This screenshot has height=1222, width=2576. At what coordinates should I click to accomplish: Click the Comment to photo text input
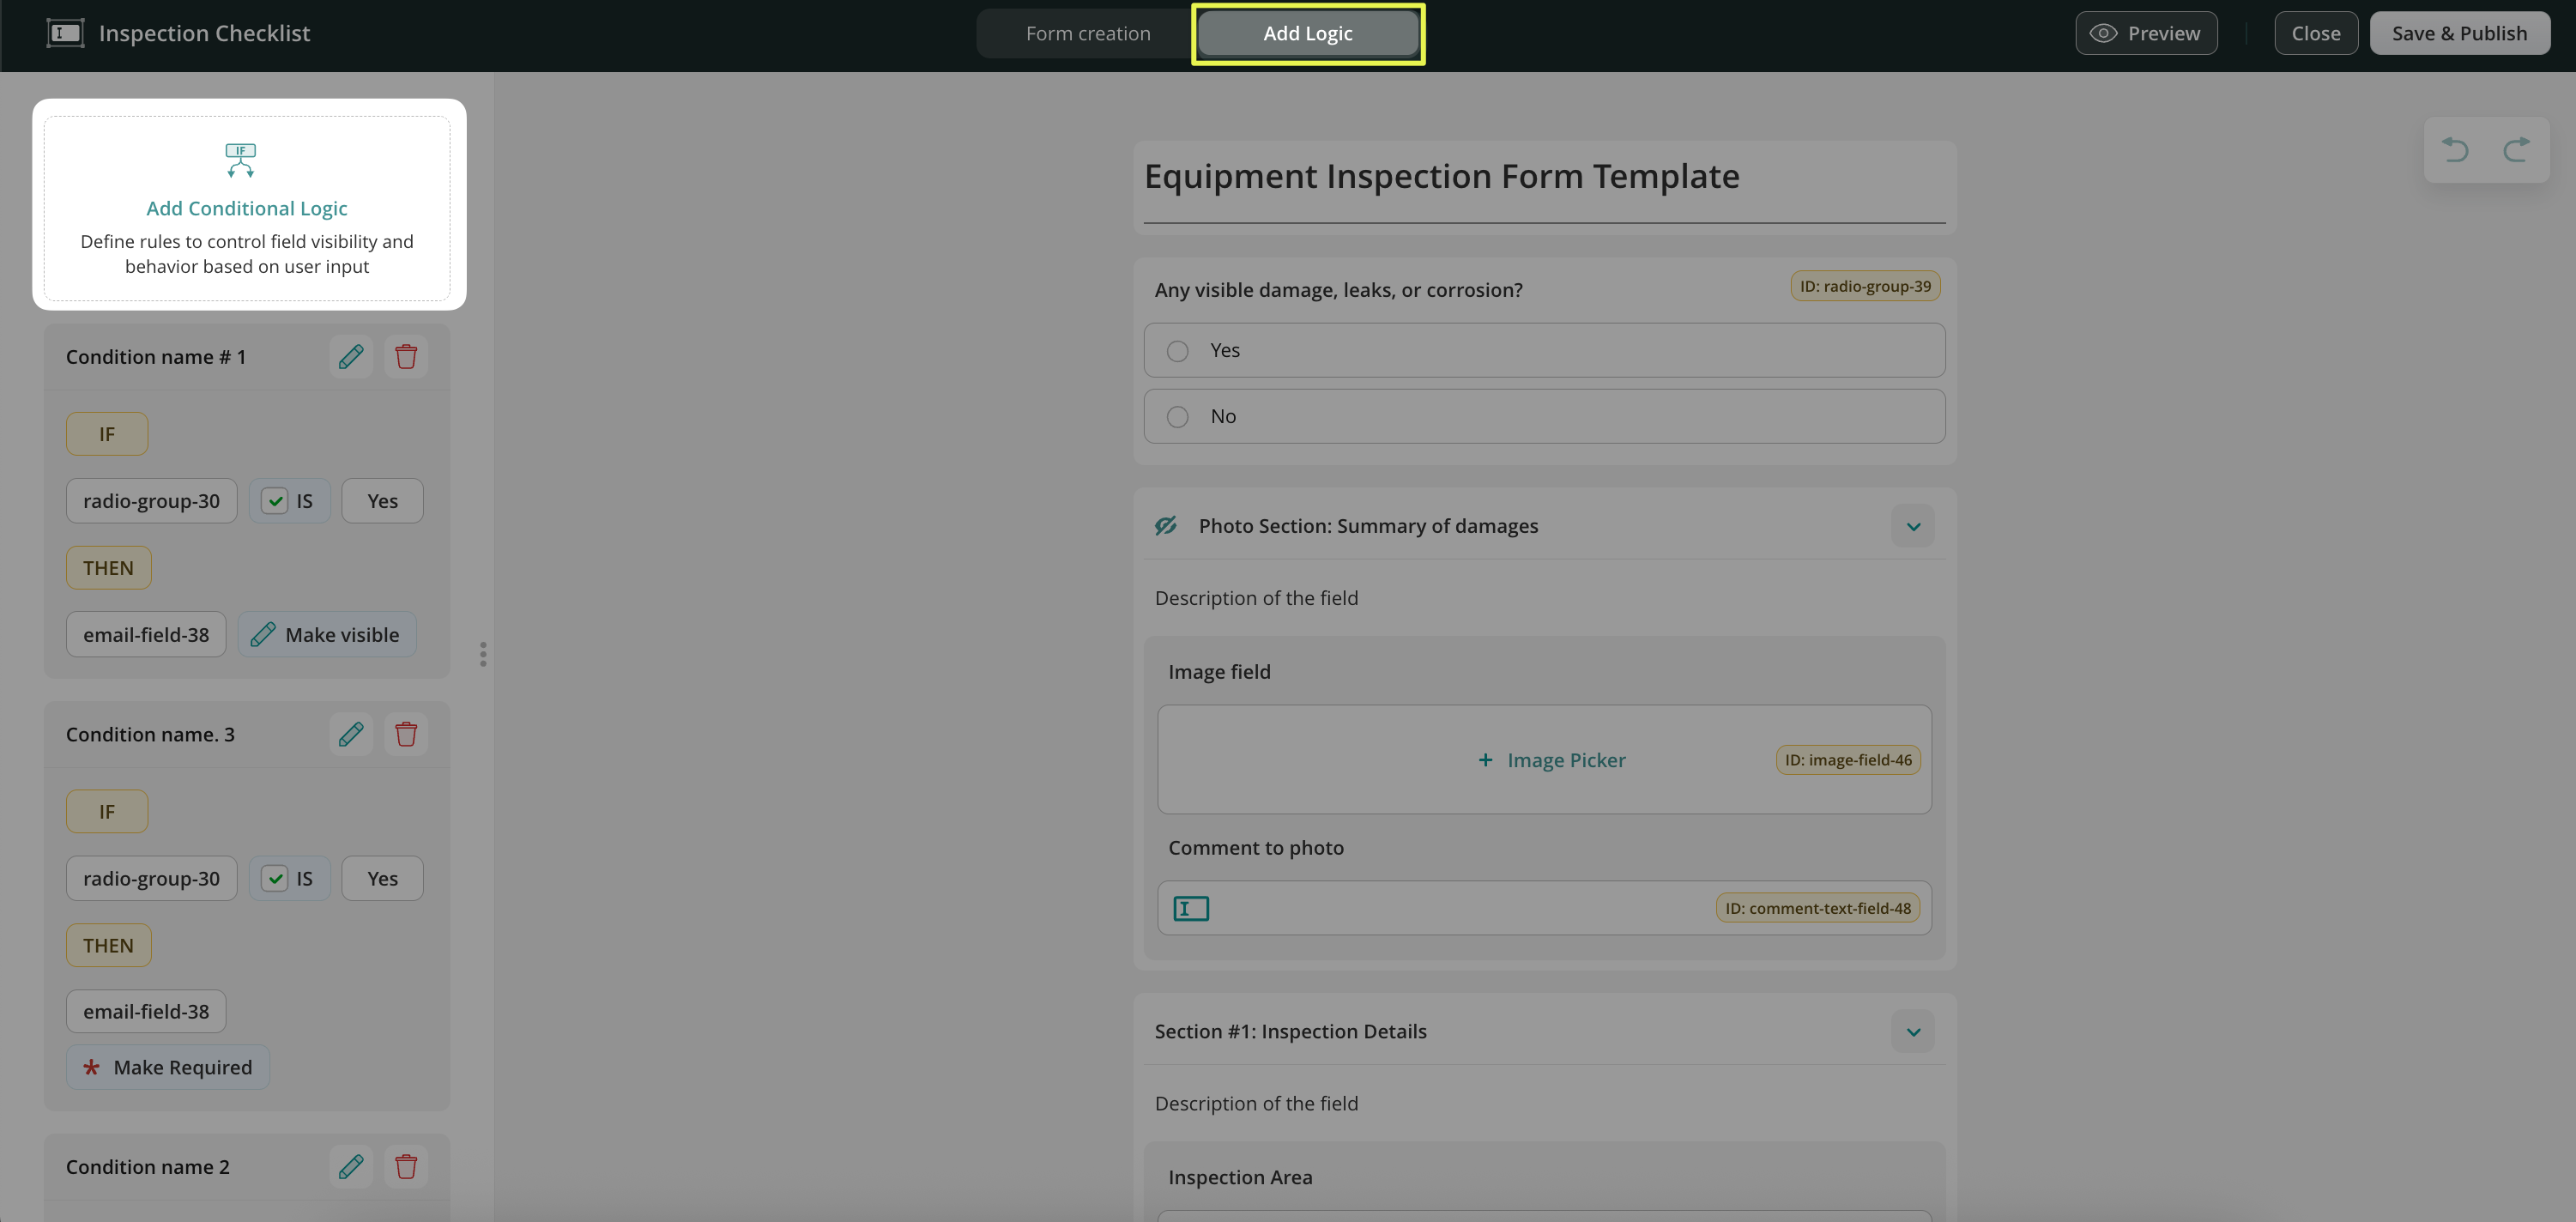pos(1450,908)
